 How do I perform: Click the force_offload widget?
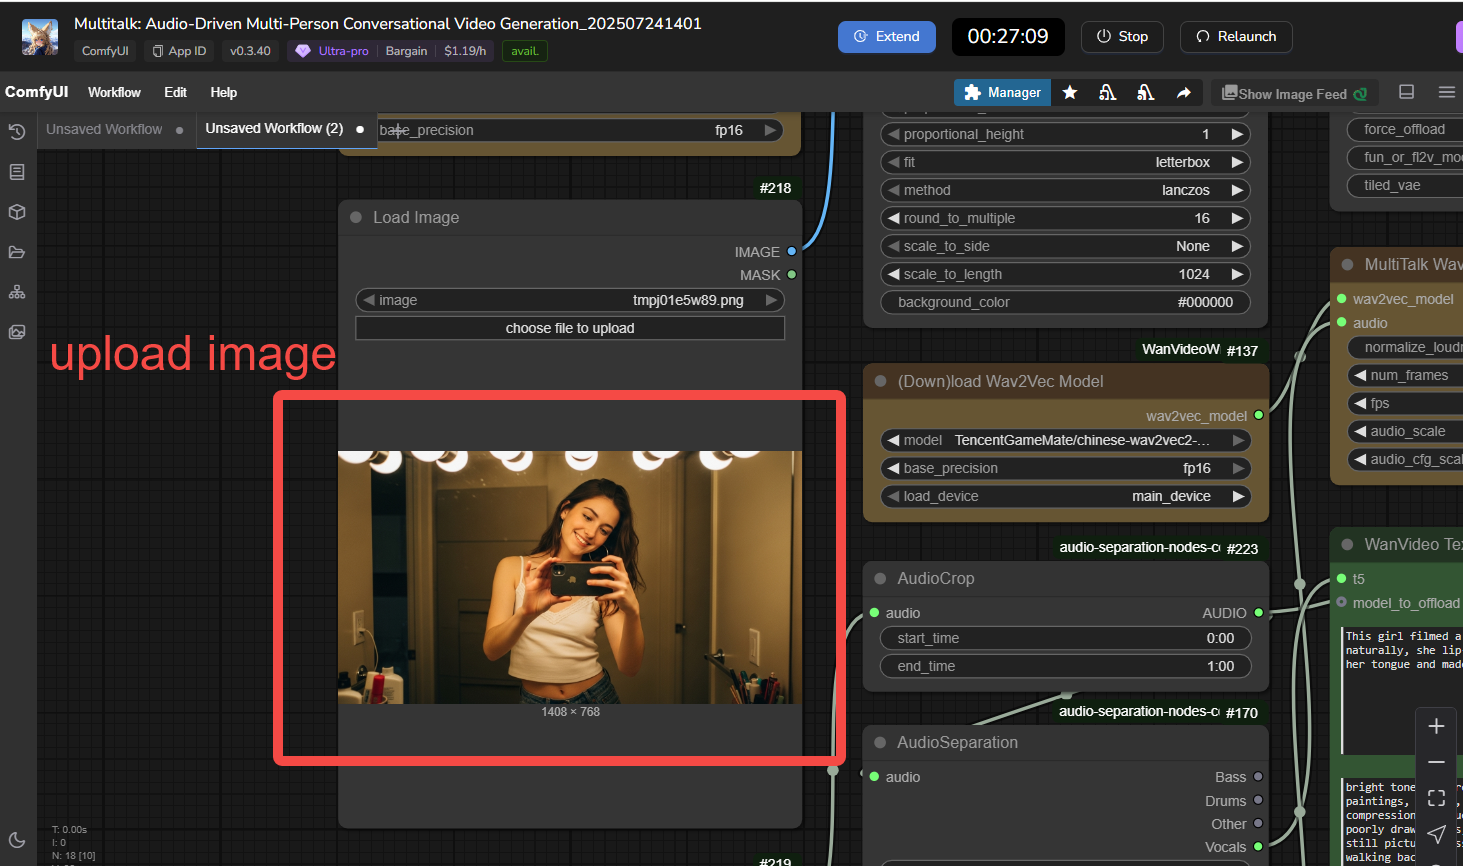coord(1404,129)
